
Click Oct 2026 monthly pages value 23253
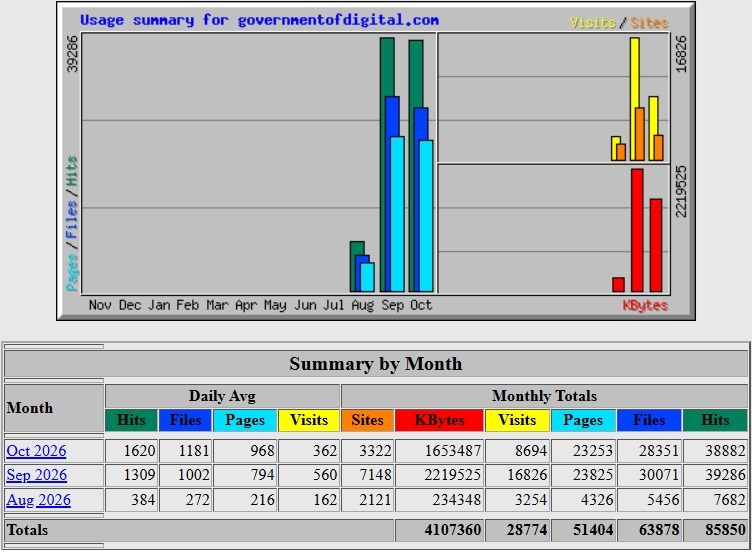coord(593,451)
